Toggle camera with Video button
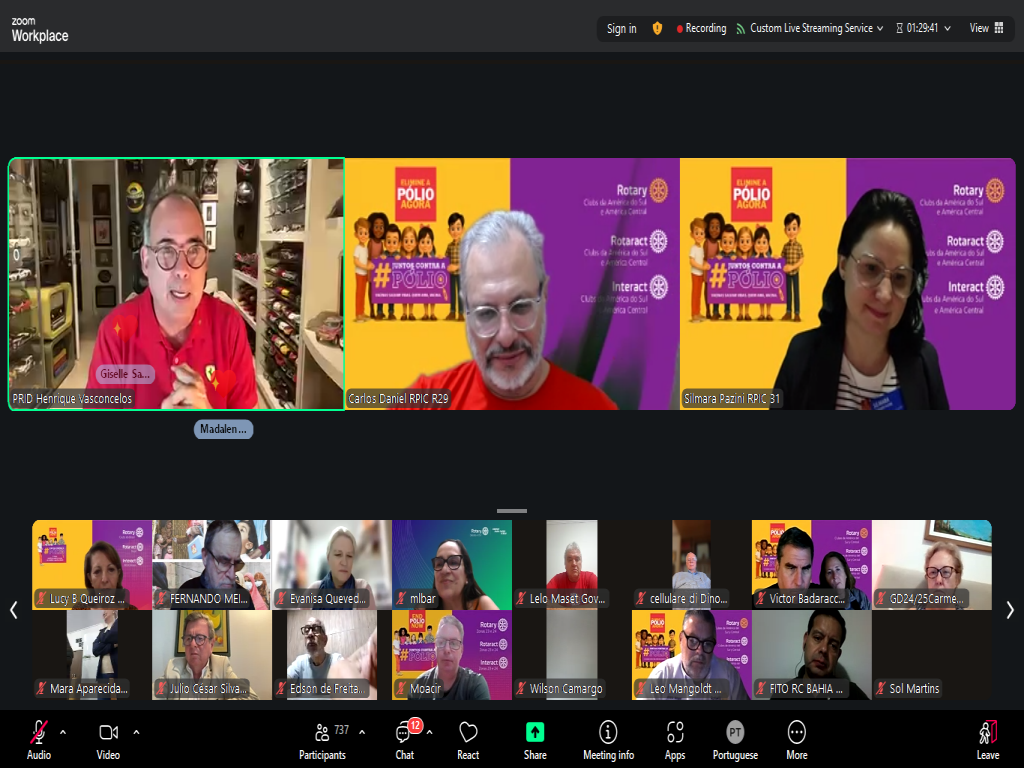Screen dimensions: 1024x768 click(108, 732)
